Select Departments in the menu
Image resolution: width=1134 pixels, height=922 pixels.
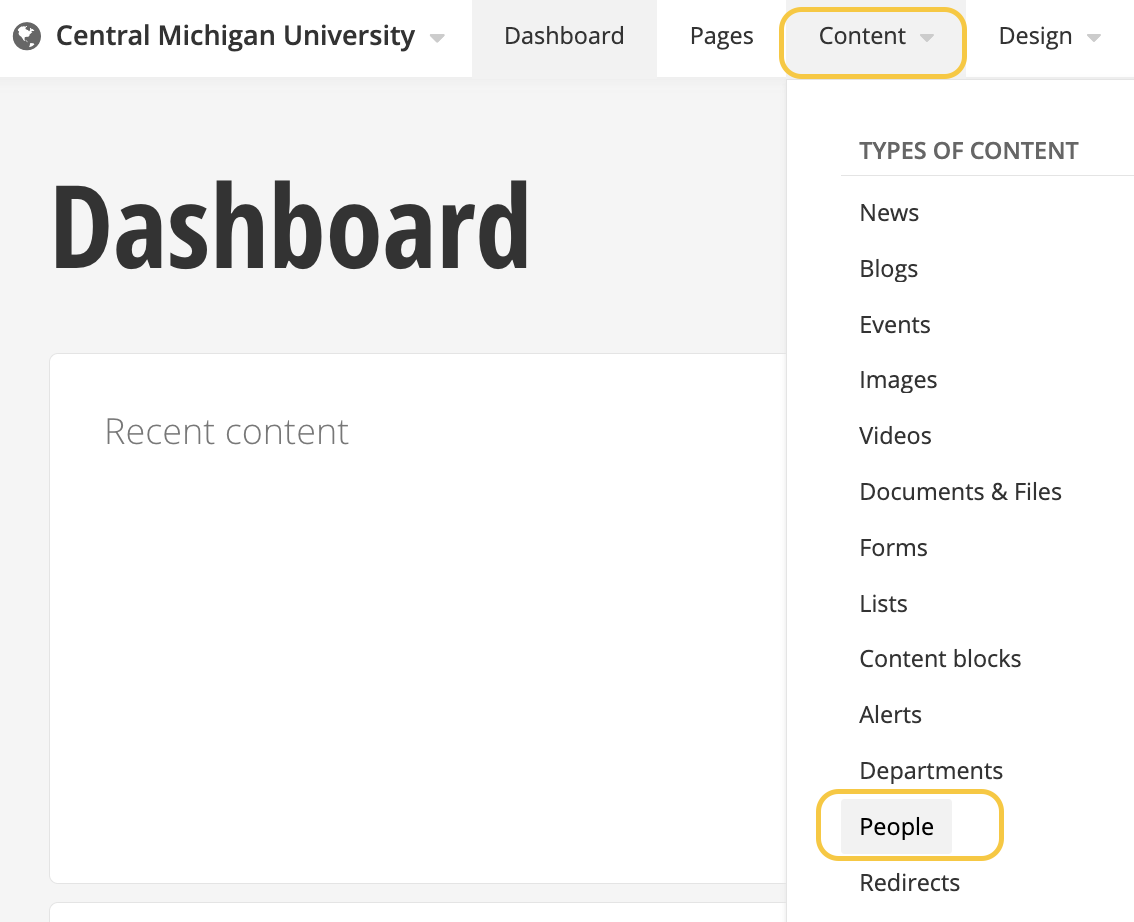point(931,770)
